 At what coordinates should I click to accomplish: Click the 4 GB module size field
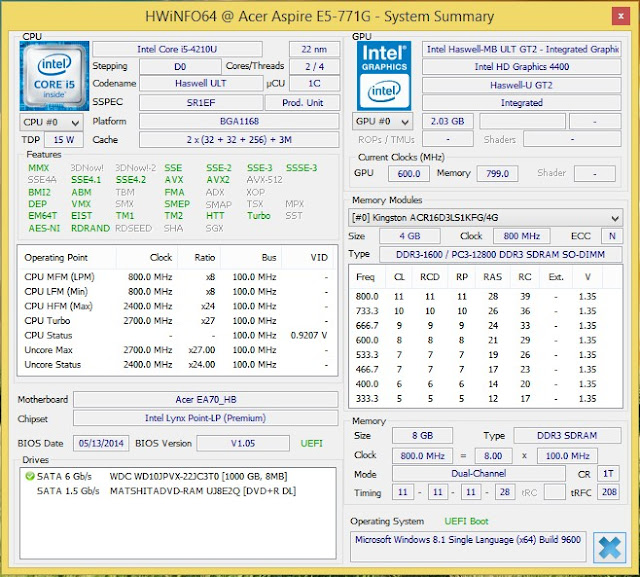coord(410,236)
